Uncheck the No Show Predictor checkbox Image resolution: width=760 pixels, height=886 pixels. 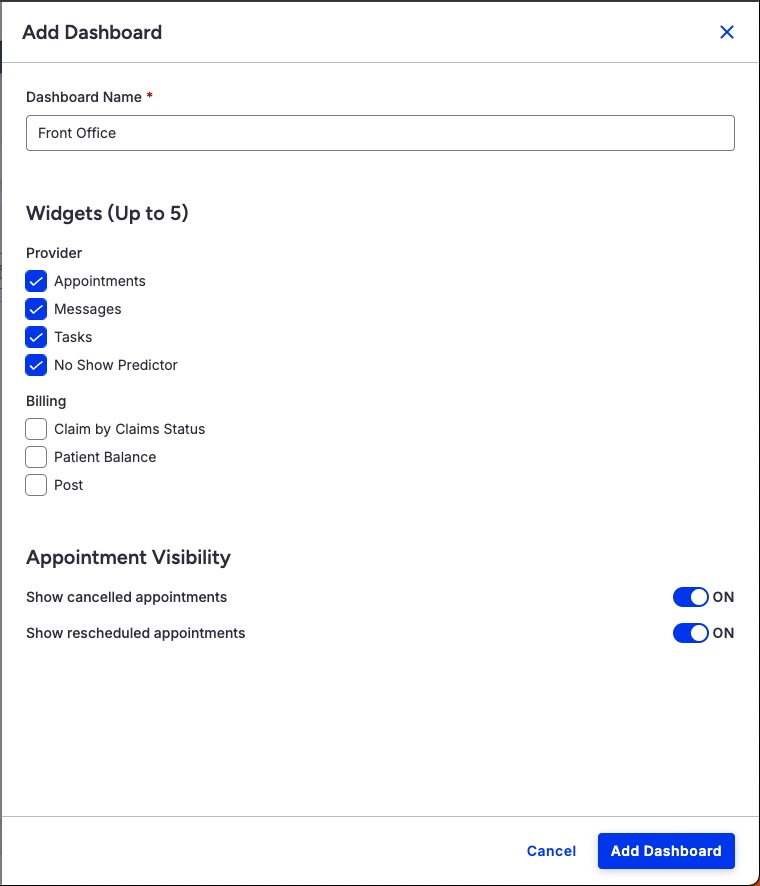(36, 365)
